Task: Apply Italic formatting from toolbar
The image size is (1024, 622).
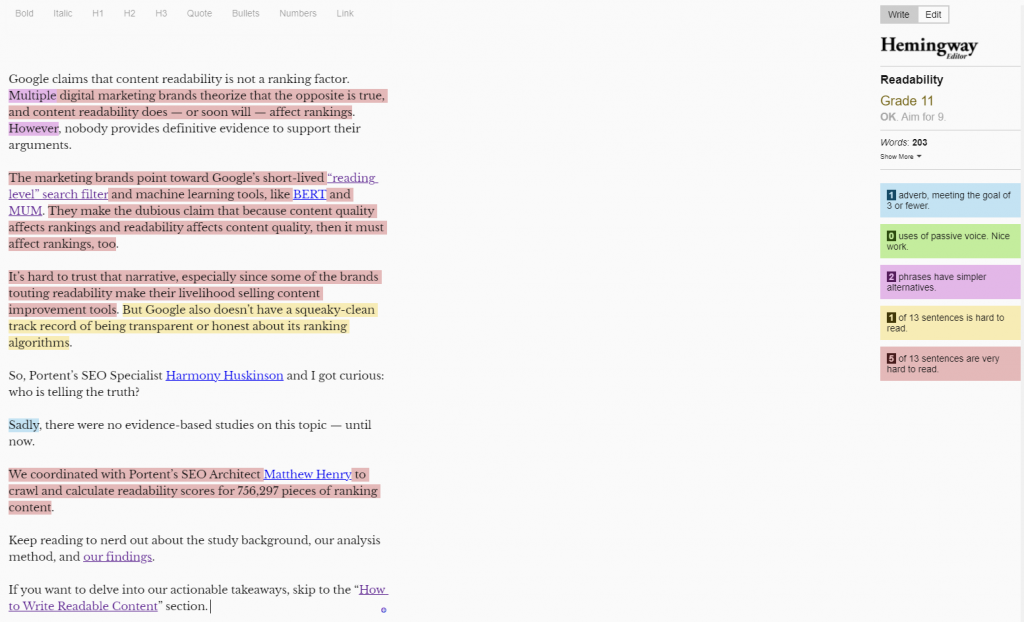Action: click(x=63, y=14)
